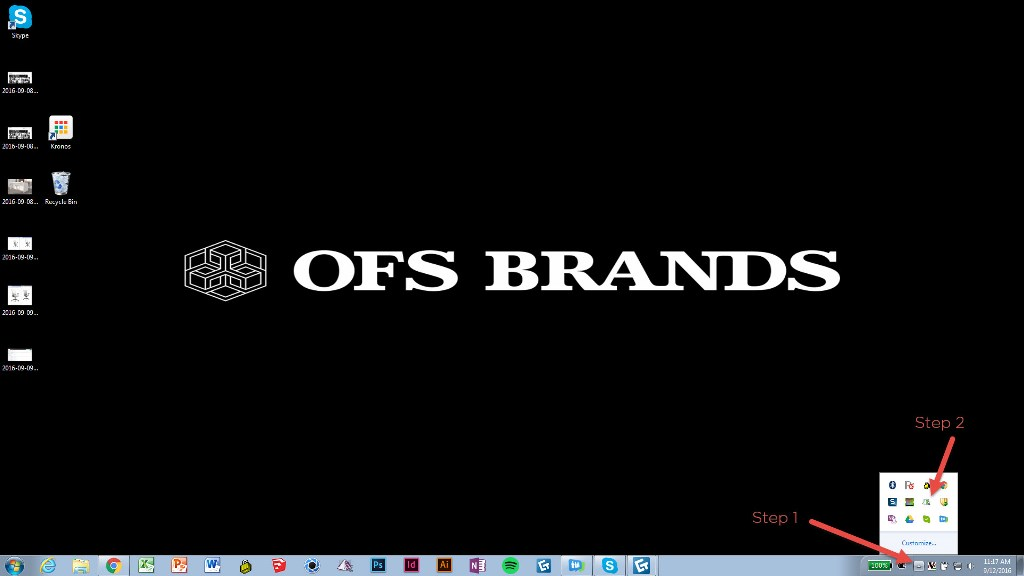Select the screenshot file left of Recycle Bin
Viewport: 1024px width, 576px height.
click(x=20, y=191)
